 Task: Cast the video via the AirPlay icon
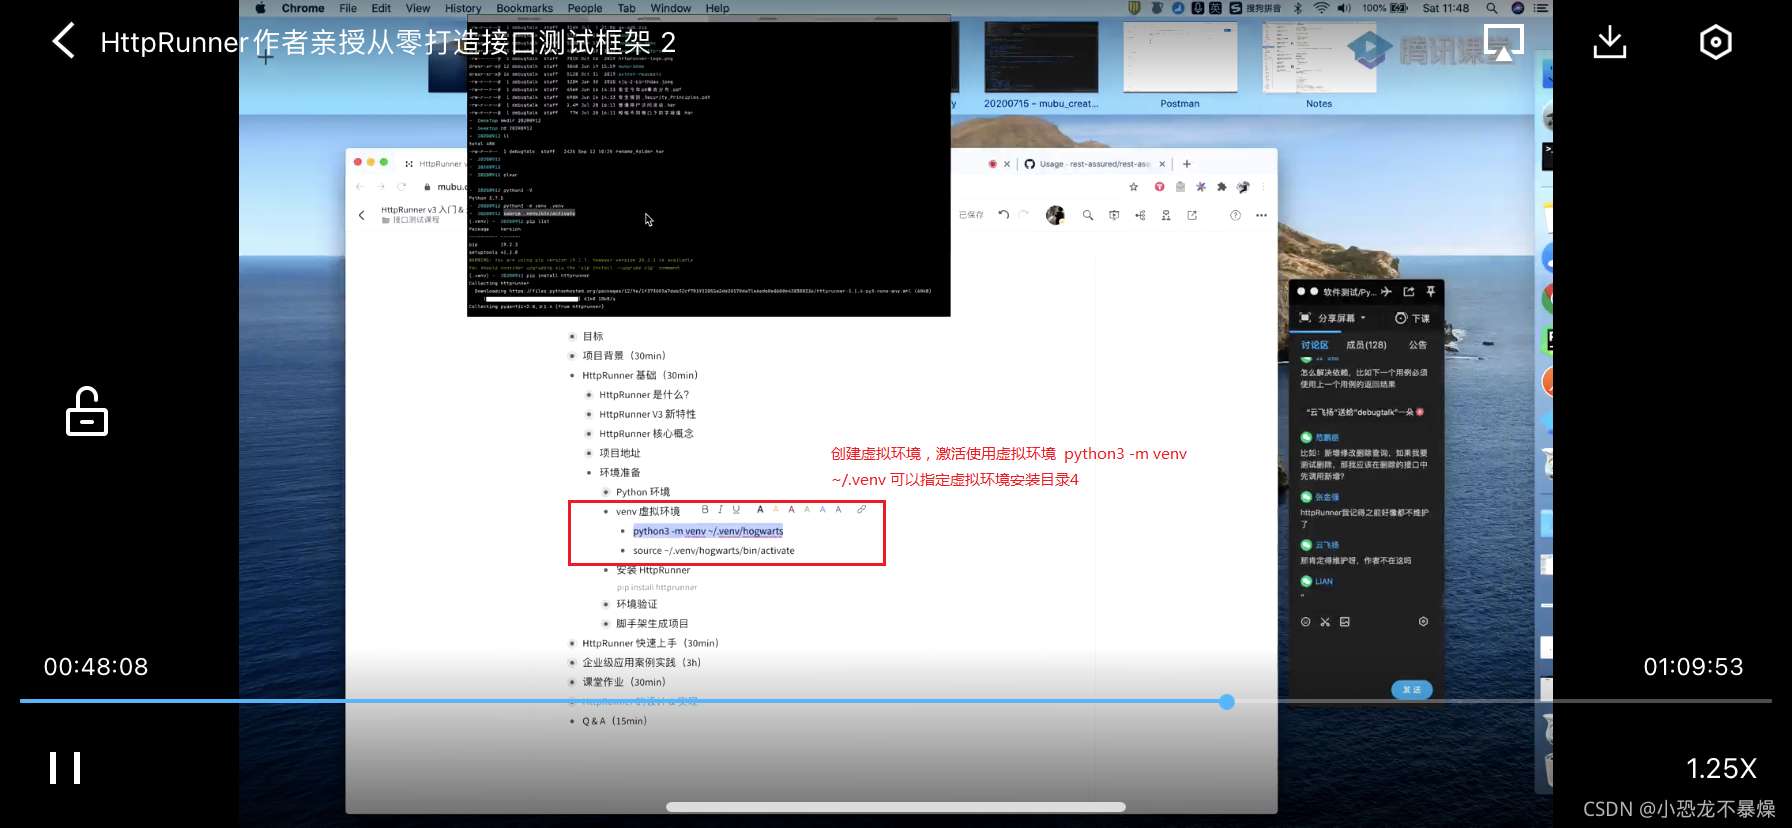click(1504, 42)
